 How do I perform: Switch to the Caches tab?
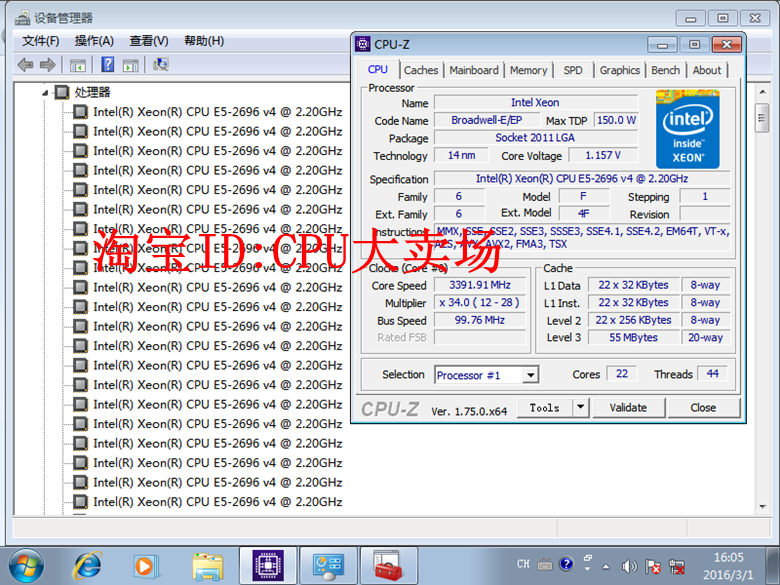421,70
